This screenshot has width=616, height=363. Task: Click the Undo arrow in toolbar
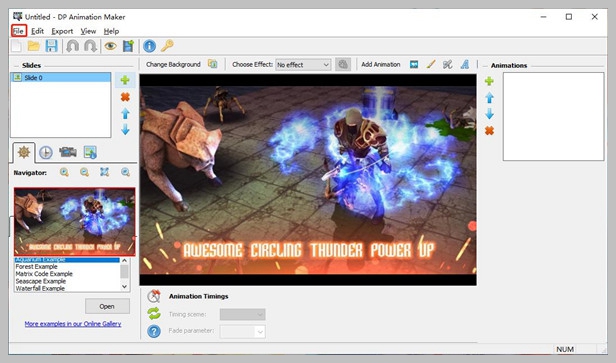[72, 46]
